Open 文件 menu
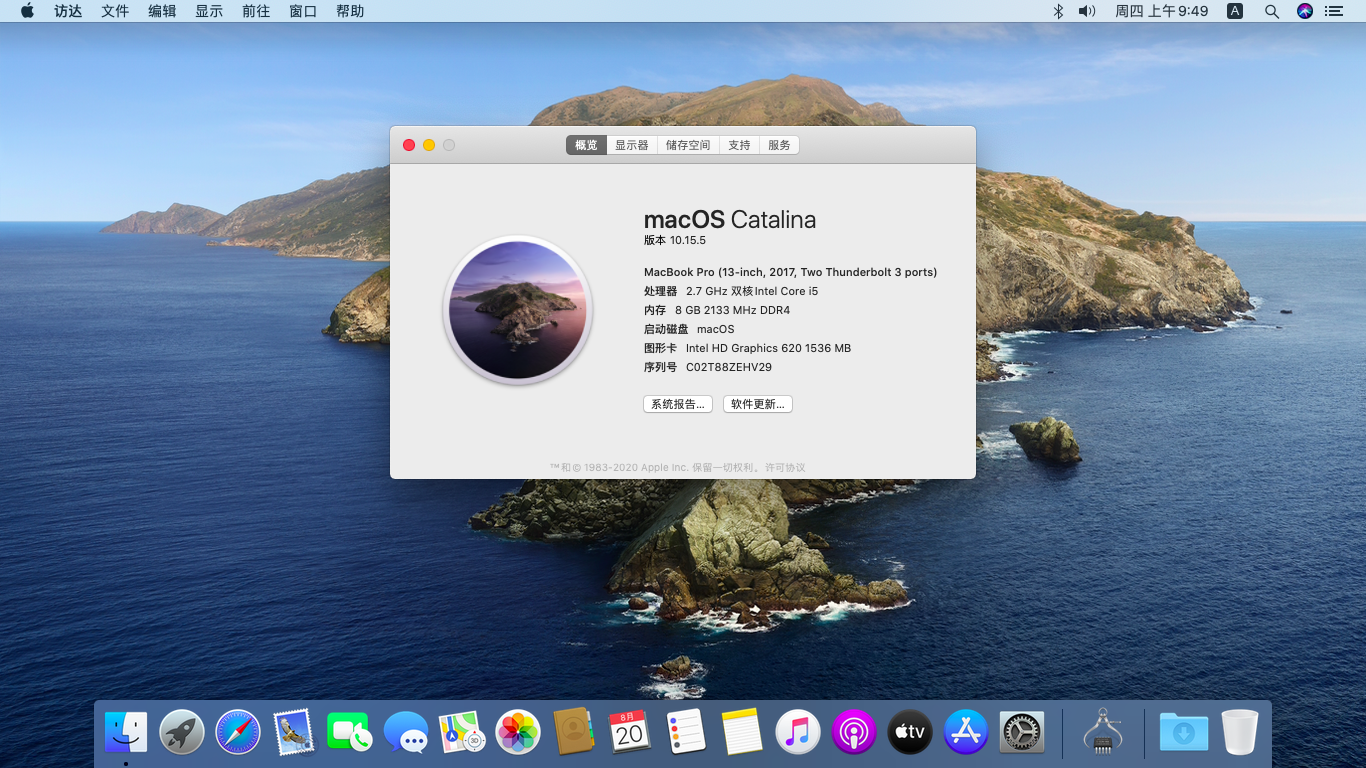The width and height of the screenshot is (1366, 768). click(x=115, y=11)
